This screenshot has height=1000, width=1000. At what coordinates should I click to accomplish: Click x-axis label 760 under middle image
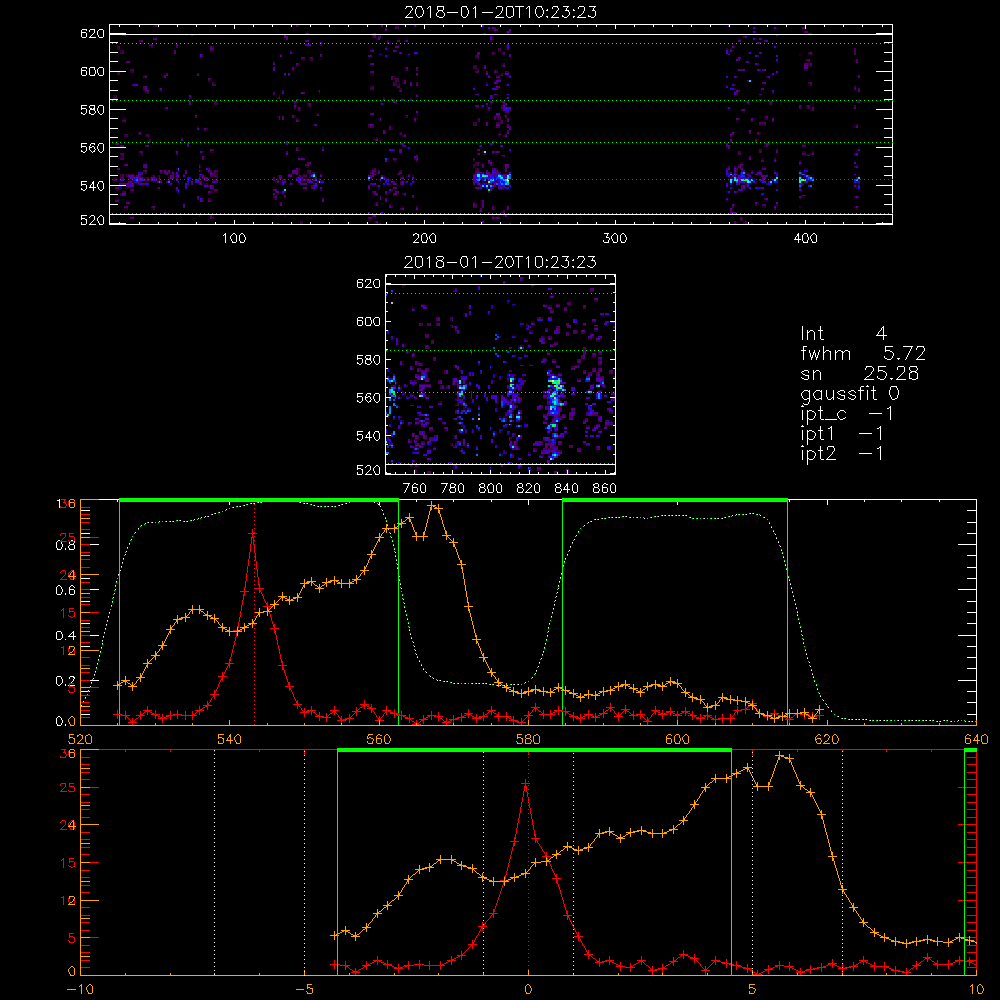(415, 489)
